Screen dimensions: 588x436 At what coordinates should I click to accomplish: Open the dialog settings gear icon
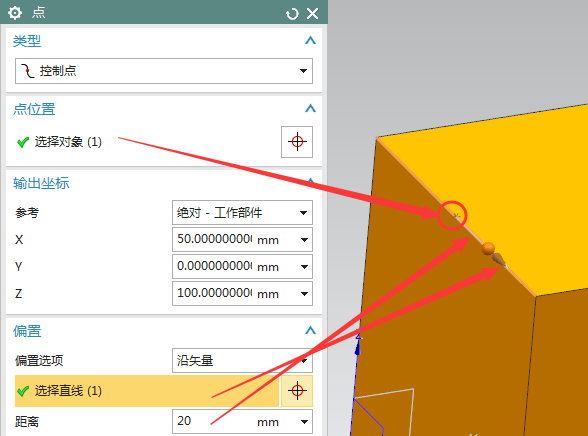(15, 13)
